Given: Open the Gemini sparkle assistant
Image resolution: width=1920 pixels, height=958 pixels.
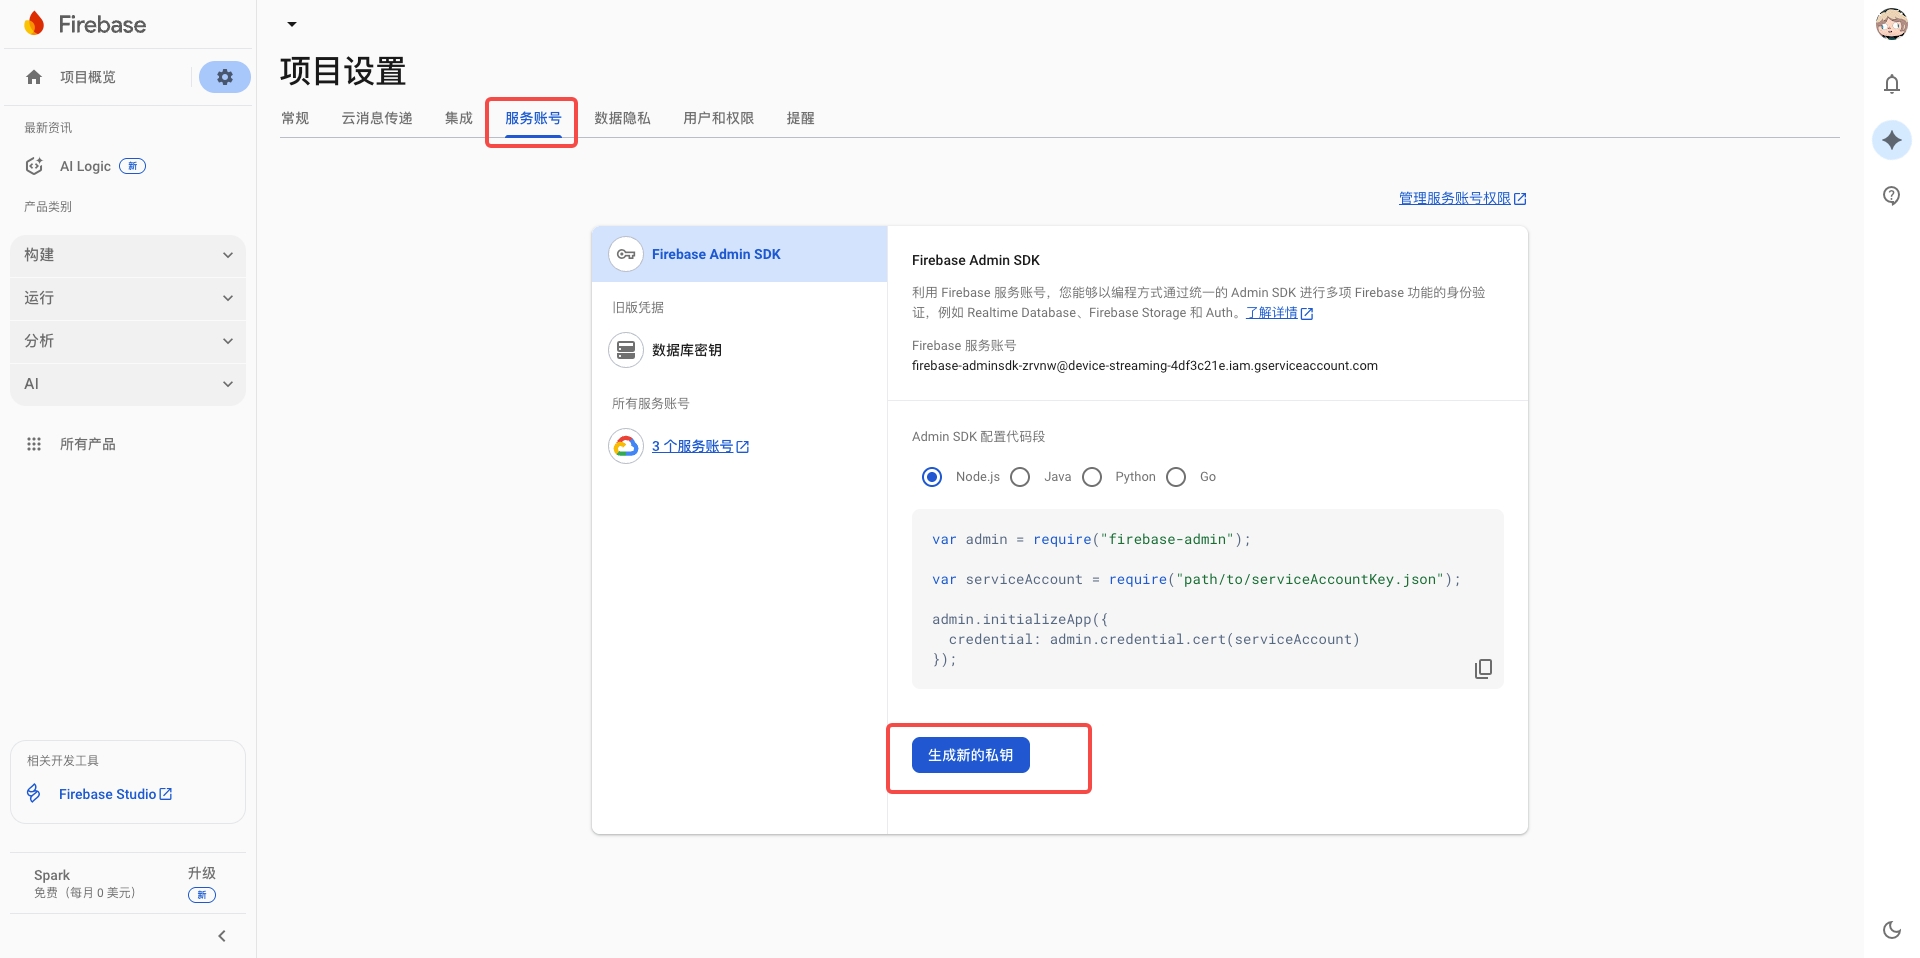Looking at the screenshot, I should 1891,140.
